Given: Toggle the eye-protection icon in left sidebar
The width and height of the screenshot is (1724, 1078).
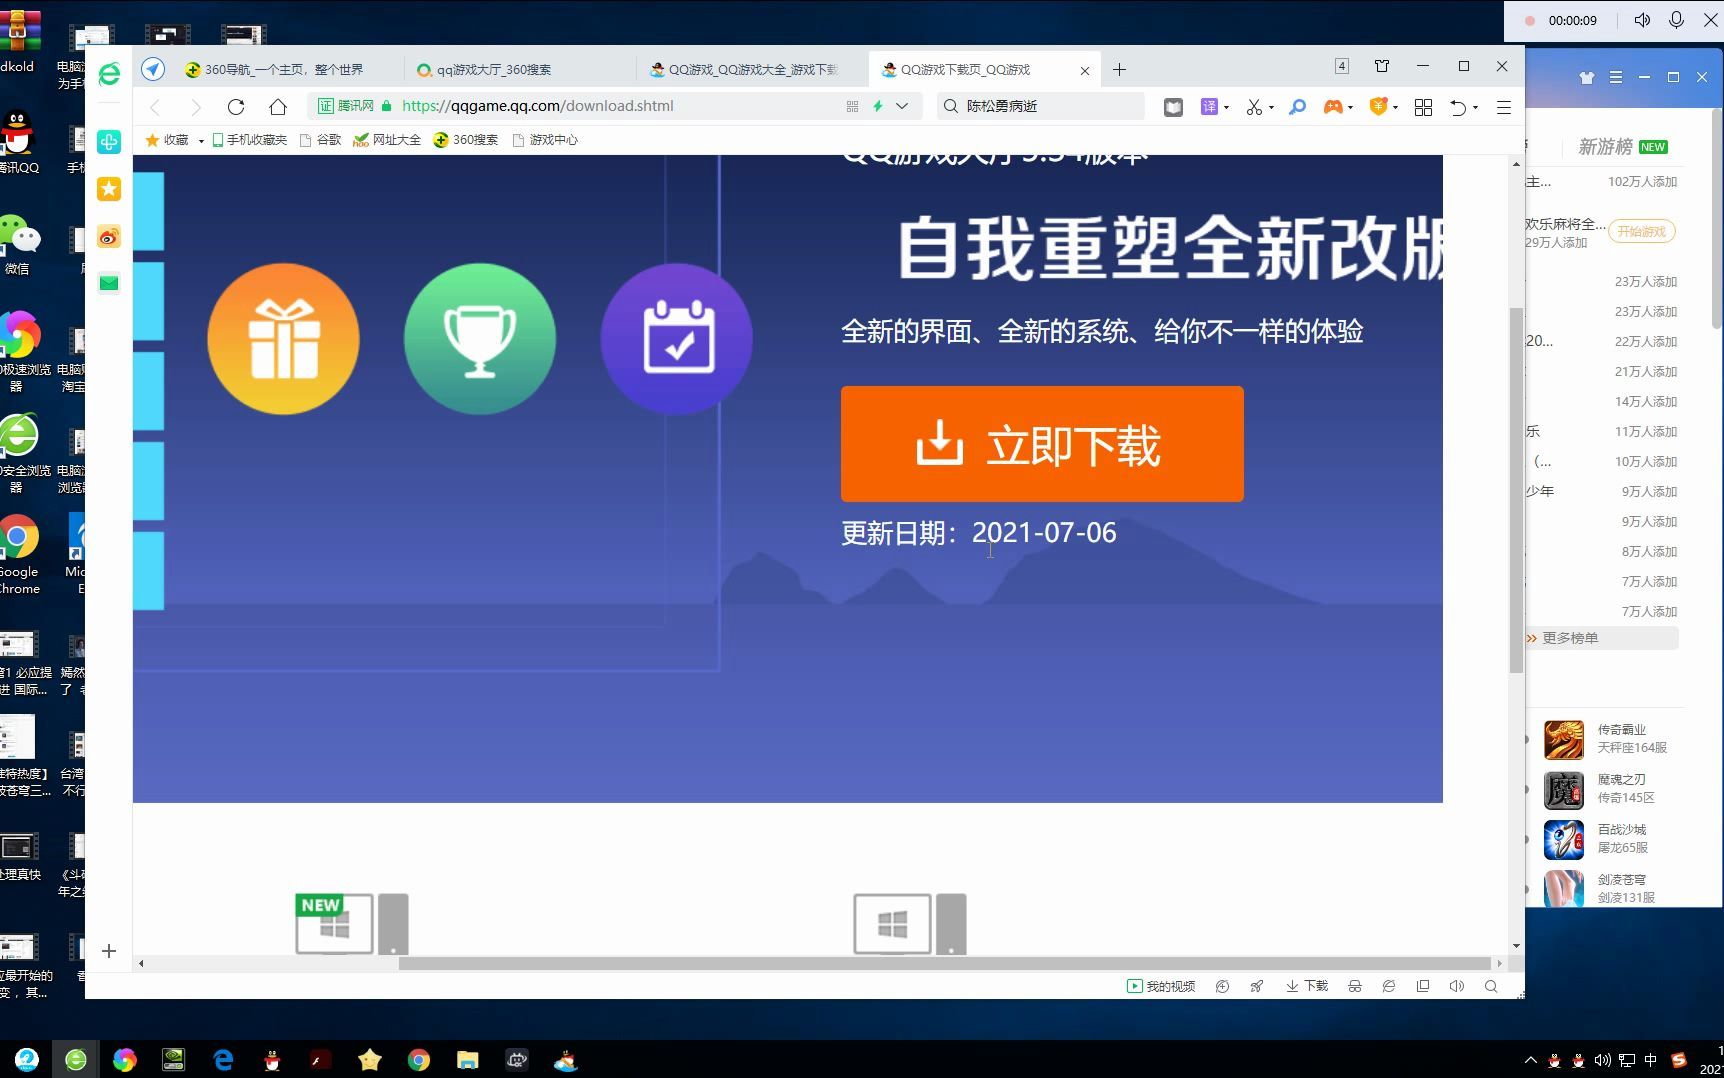Looking at the screenshot, I should [109, 237].
